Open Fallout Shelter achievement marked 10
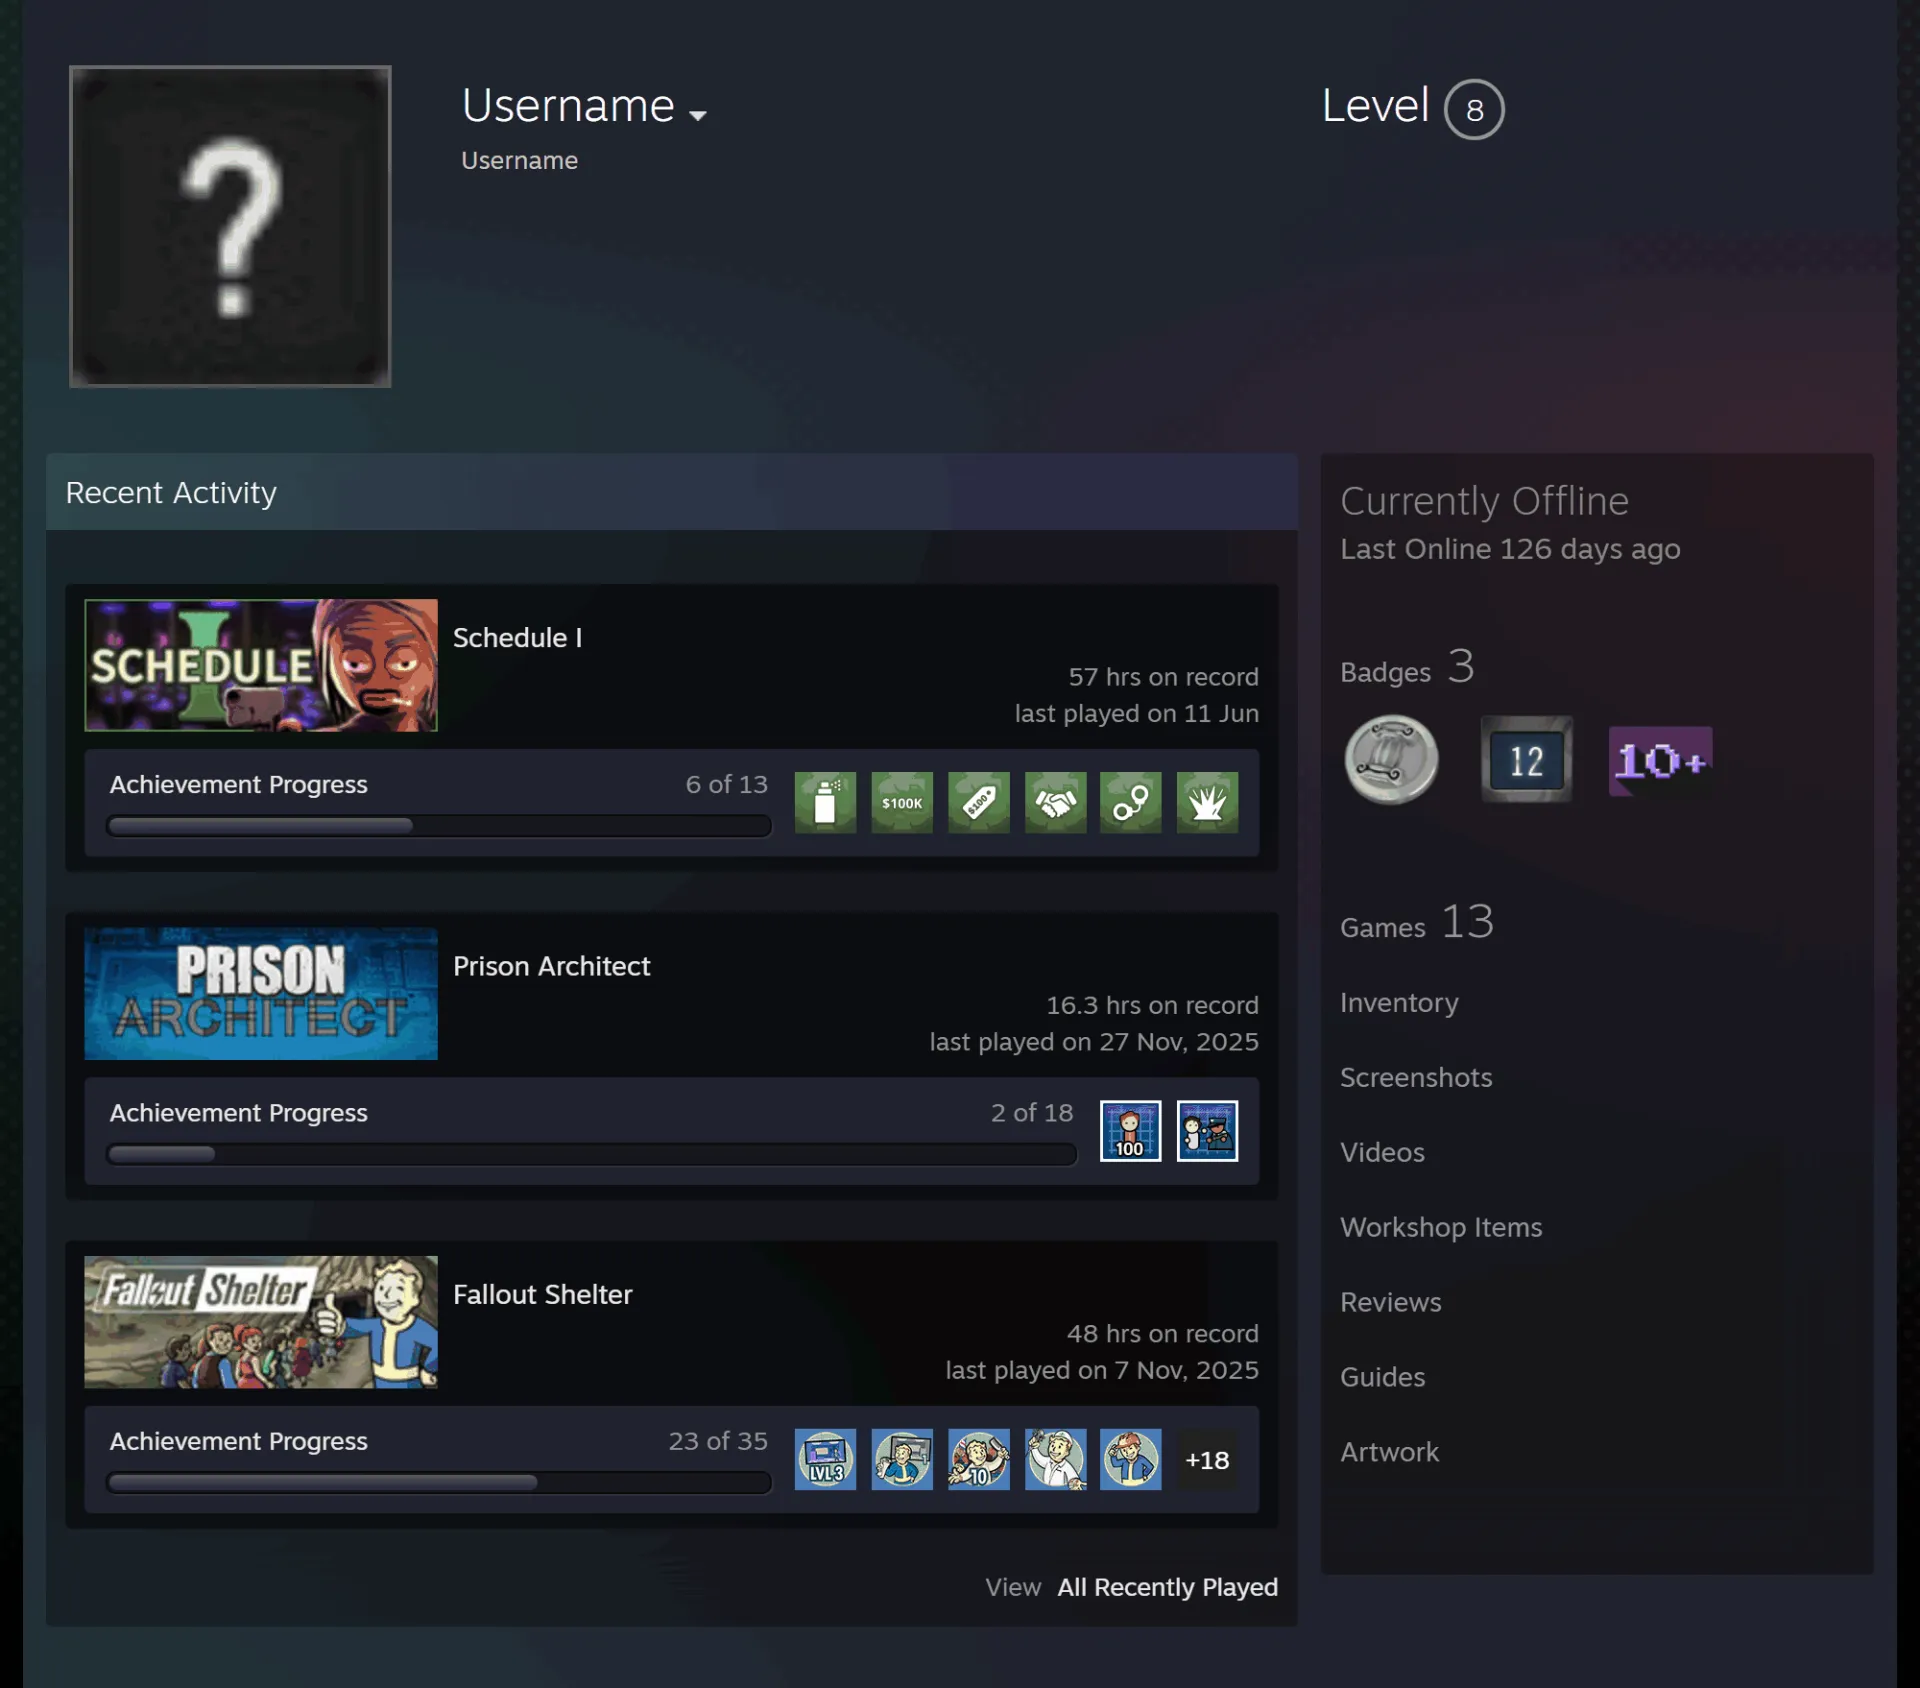This screenshot has height=1688, width=1920. (979, 1459)
